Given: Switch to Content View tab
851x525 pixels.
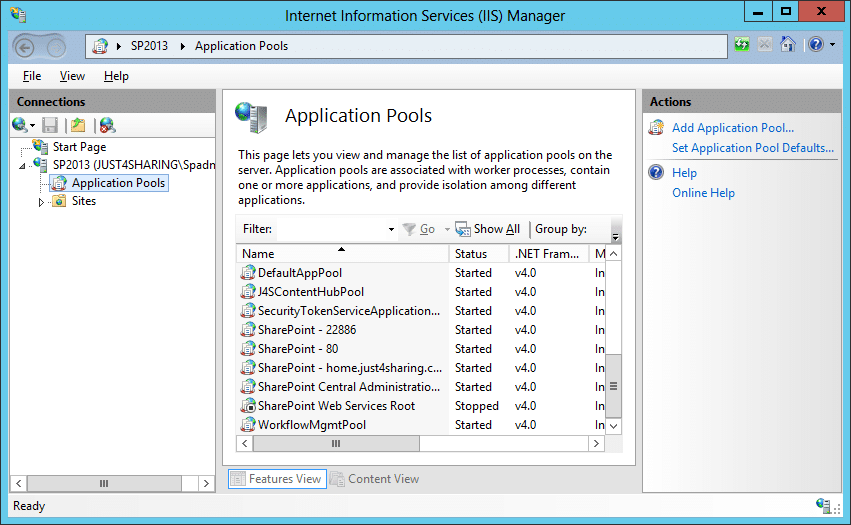Looking at the screenshot, I should pos(375,479).
